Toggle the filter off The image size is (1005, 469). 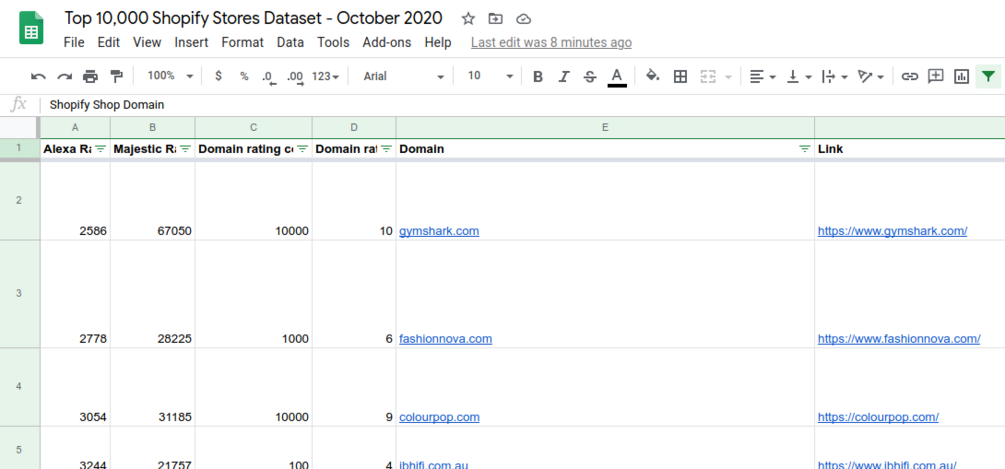pos(988,77)
